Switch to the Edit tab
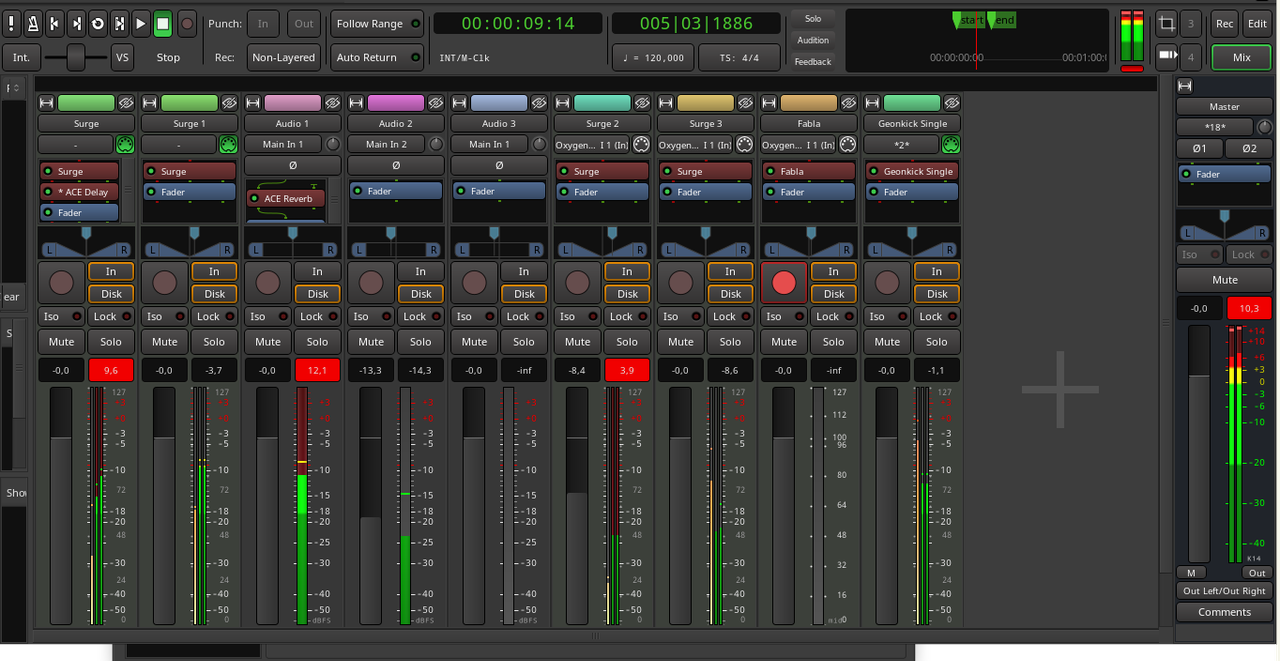The height and width of the screenshot is (661, 1280). coord(1257,23)
